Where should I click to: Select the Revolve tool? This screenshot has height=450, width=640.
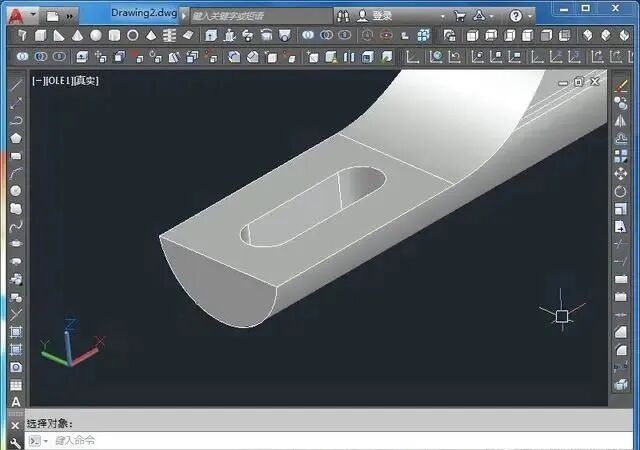click(267, 36)
